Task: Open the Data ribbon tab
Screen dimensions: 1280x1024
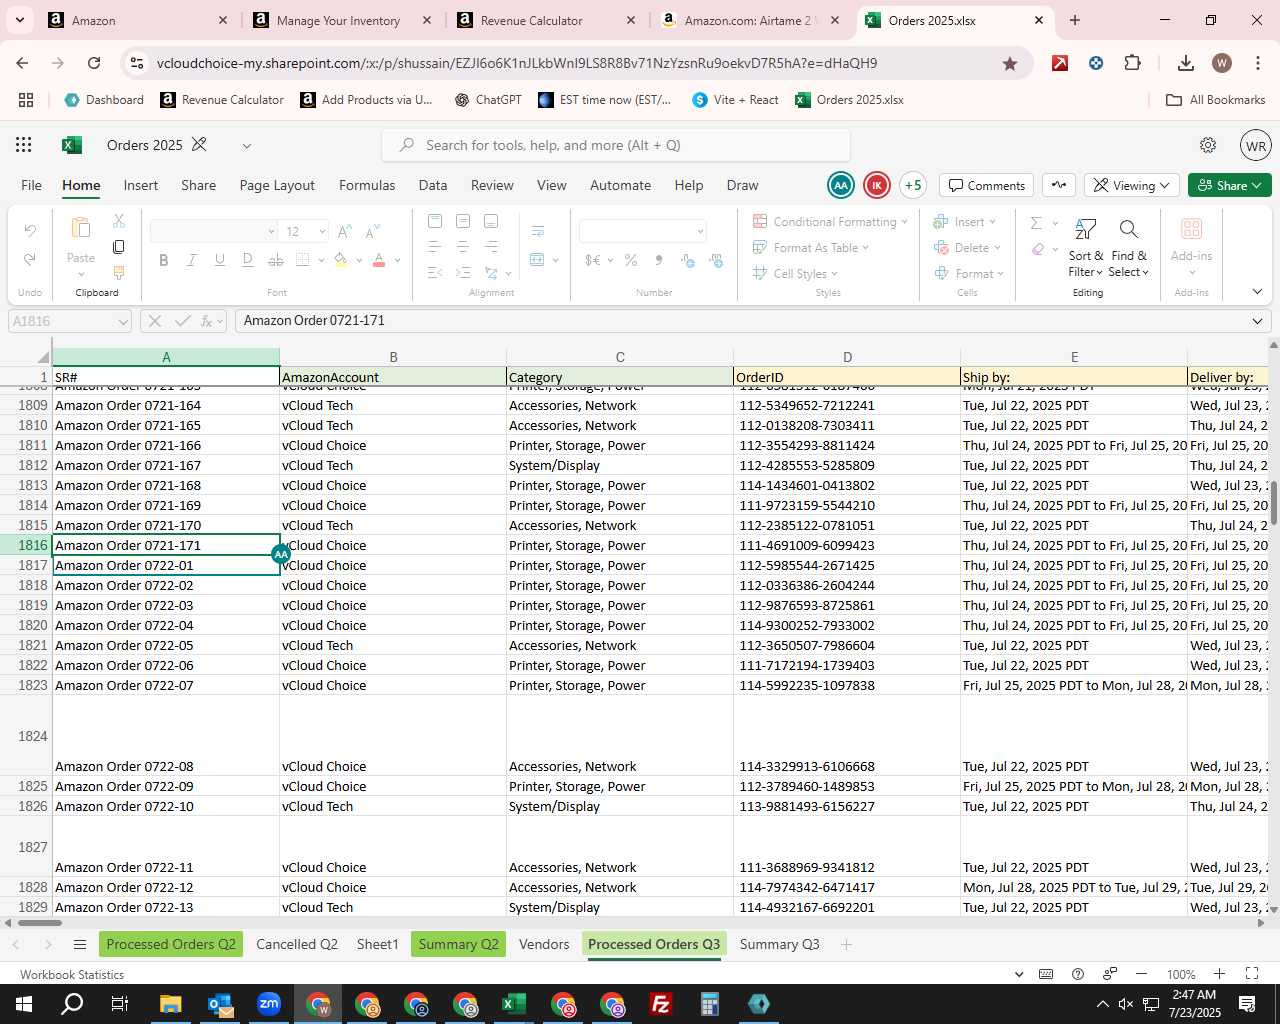Action: tap(433, 185)
